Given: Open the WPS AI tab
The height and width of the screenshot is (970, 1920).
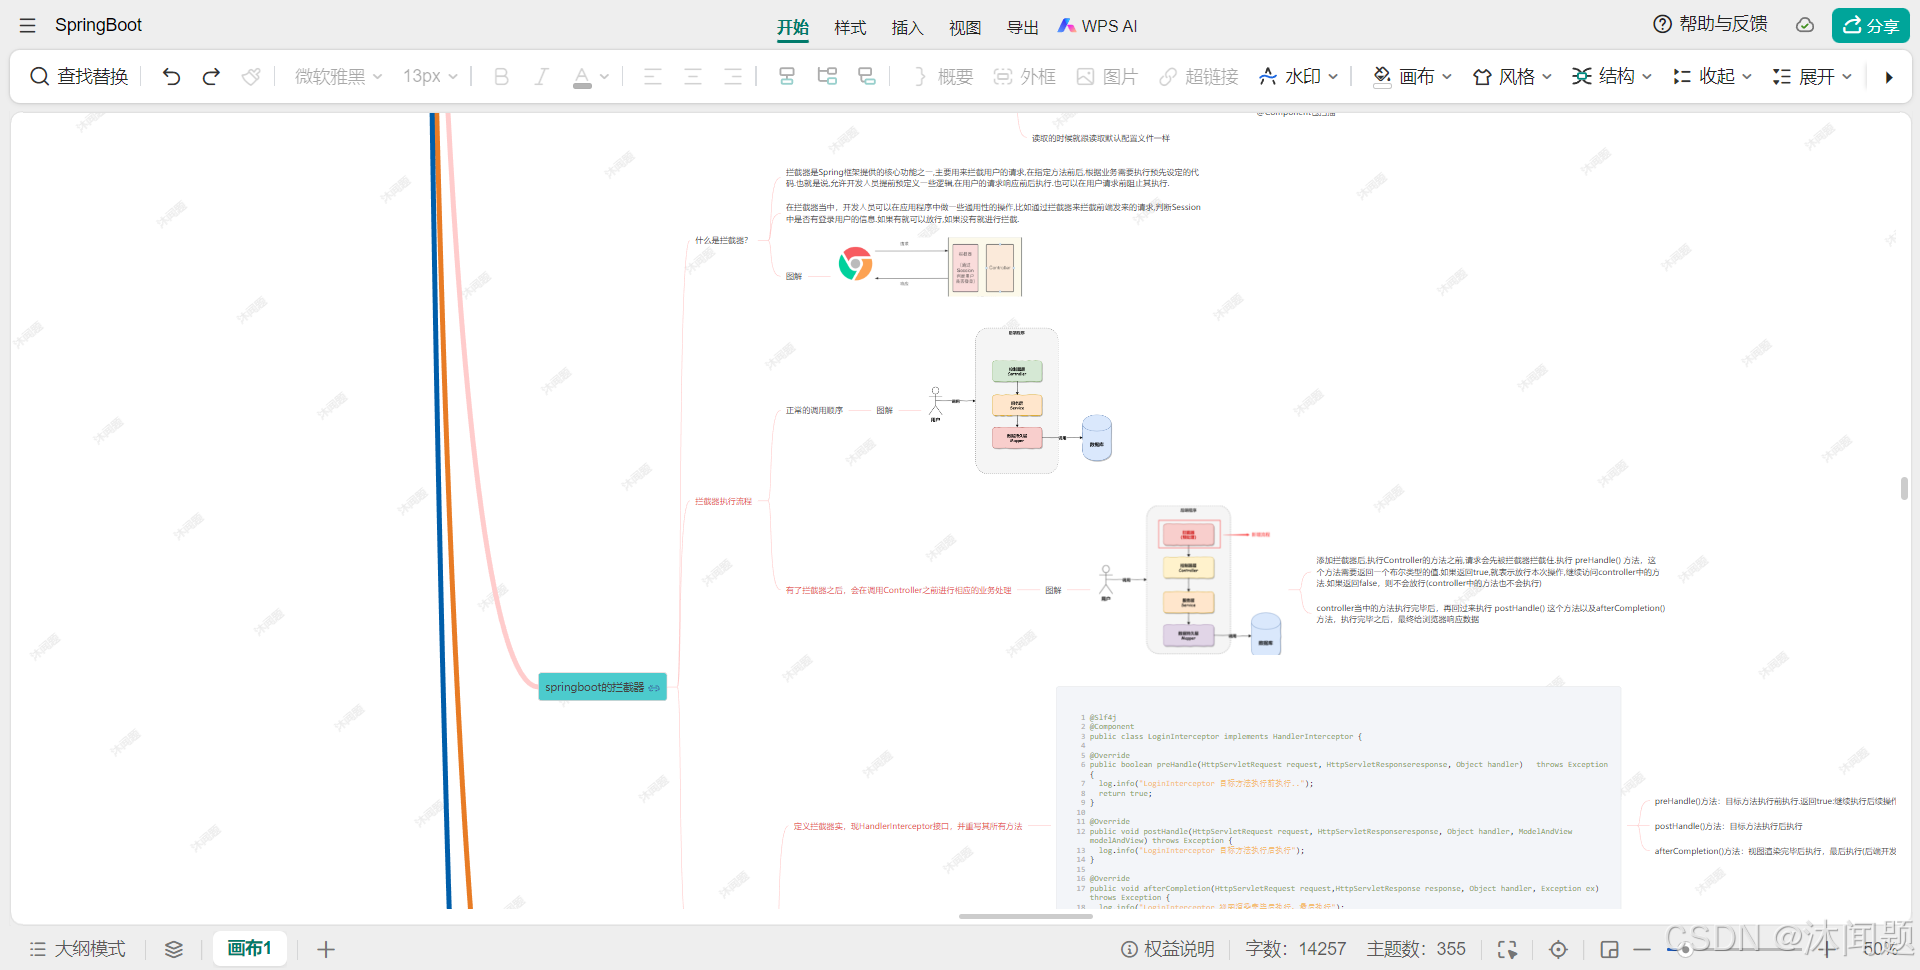Looking at the screenshot, I should pos(1098,26).
